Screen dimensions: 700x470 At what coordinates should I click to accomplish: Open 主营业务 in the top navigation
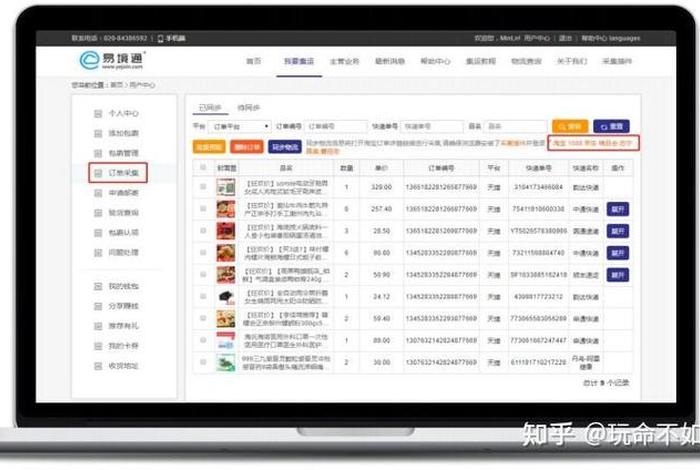click(344, 61)
